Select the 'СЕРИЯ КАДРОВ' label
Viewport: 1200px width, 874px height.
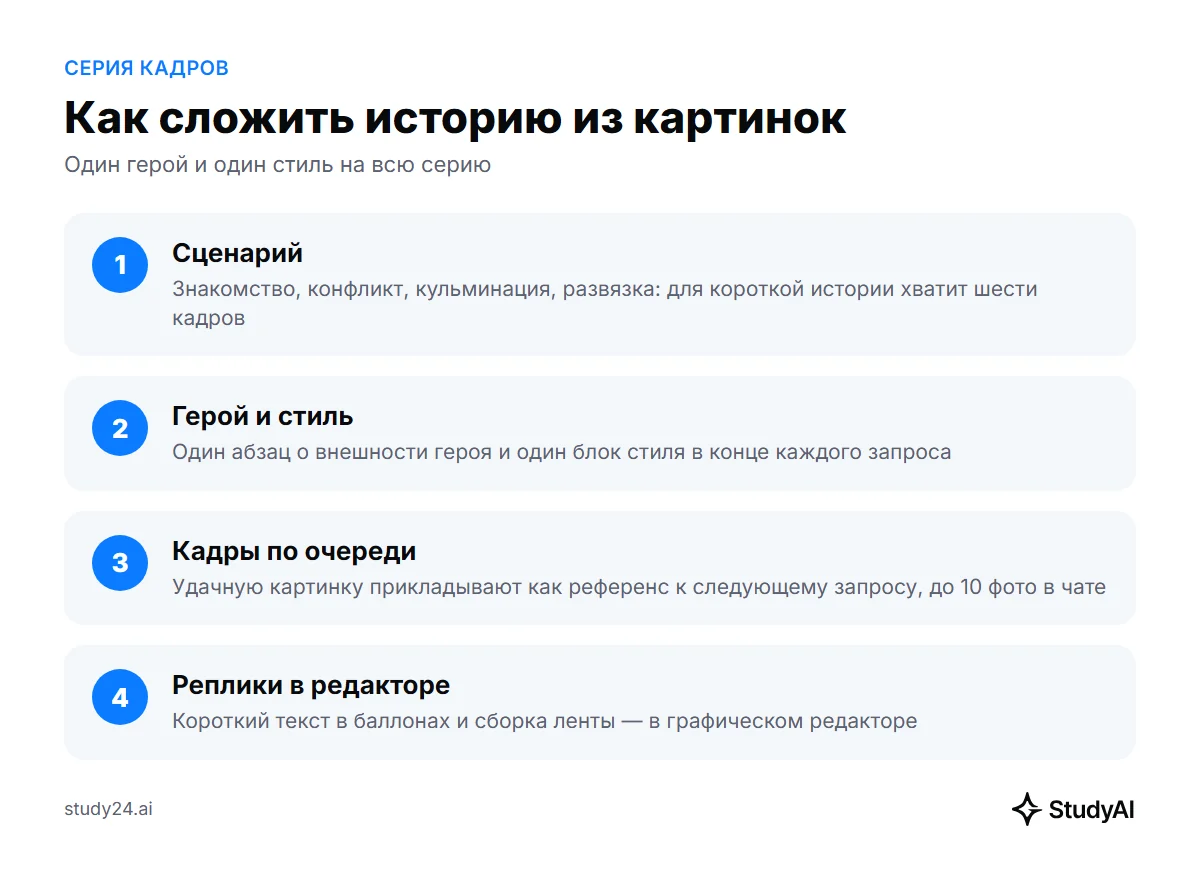pos(146,68)
